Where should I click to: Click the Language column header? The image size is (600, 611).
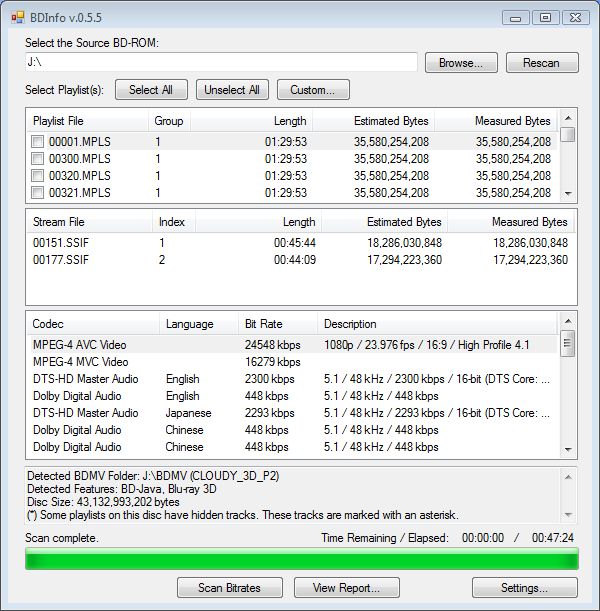tap(199, 324)
